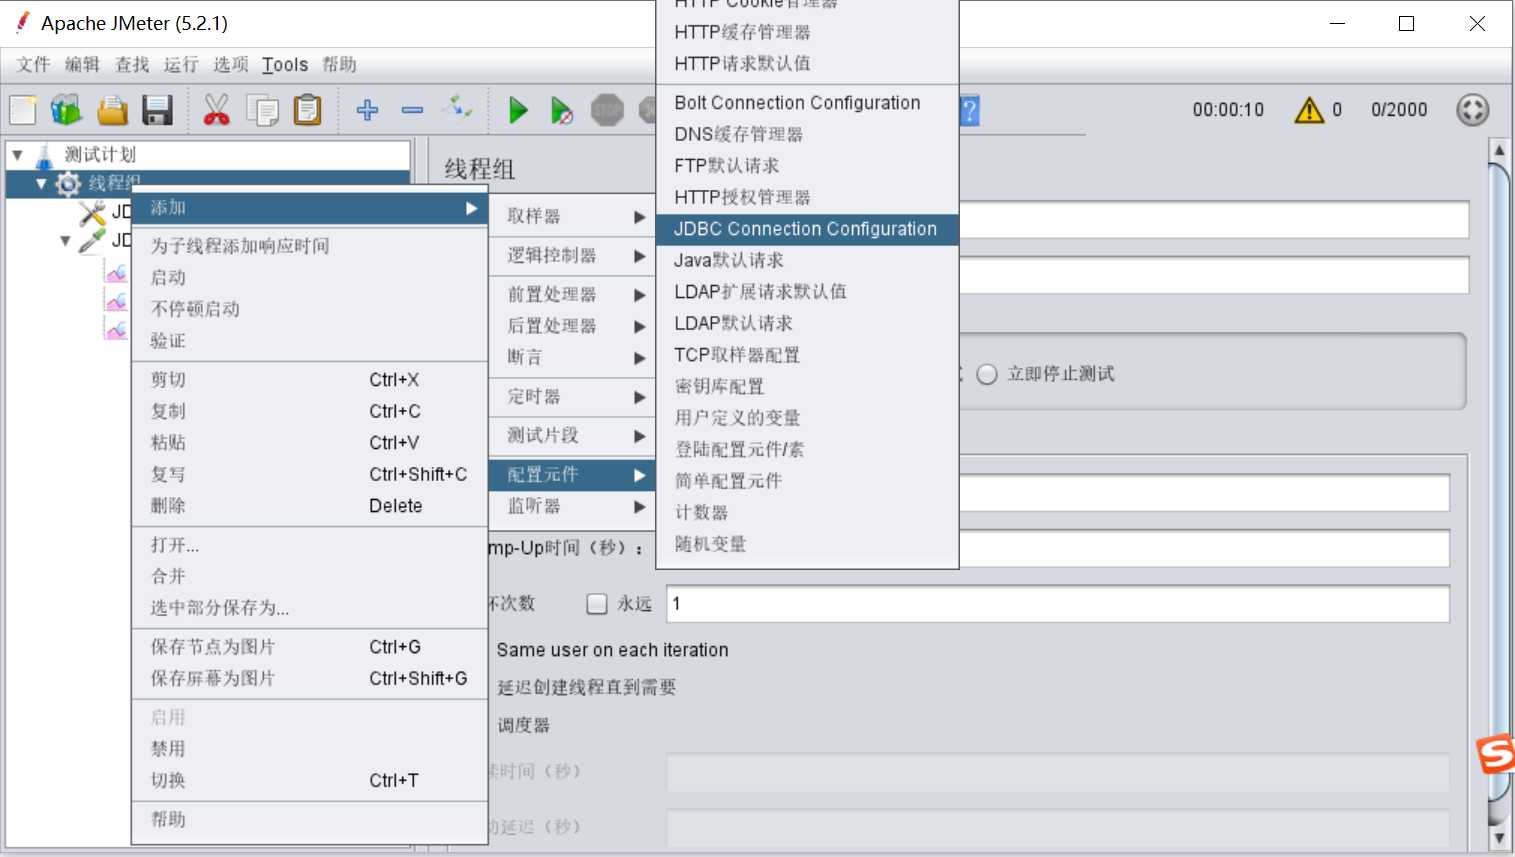The width and height of the screenshot is (1515, 857).
Task: Open the Tools menu
Action: click(285, 65)
